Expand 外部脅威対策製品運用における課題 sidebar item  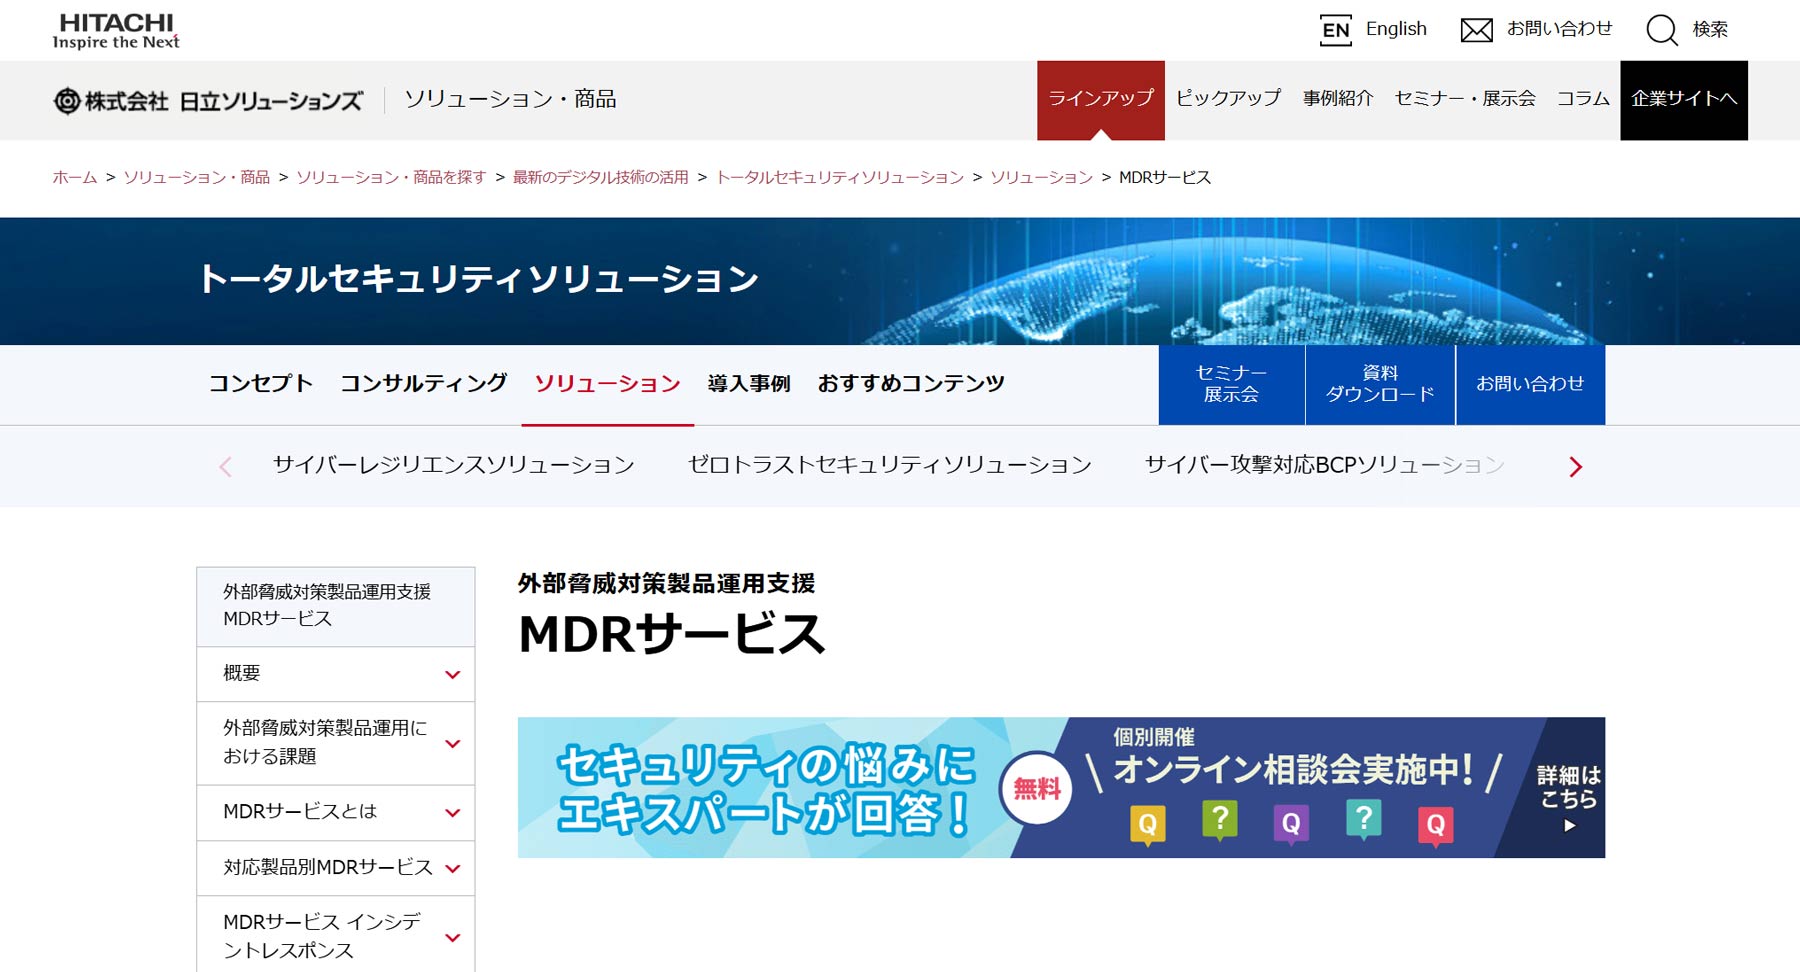pyautogui.click(x=336, y=743)
